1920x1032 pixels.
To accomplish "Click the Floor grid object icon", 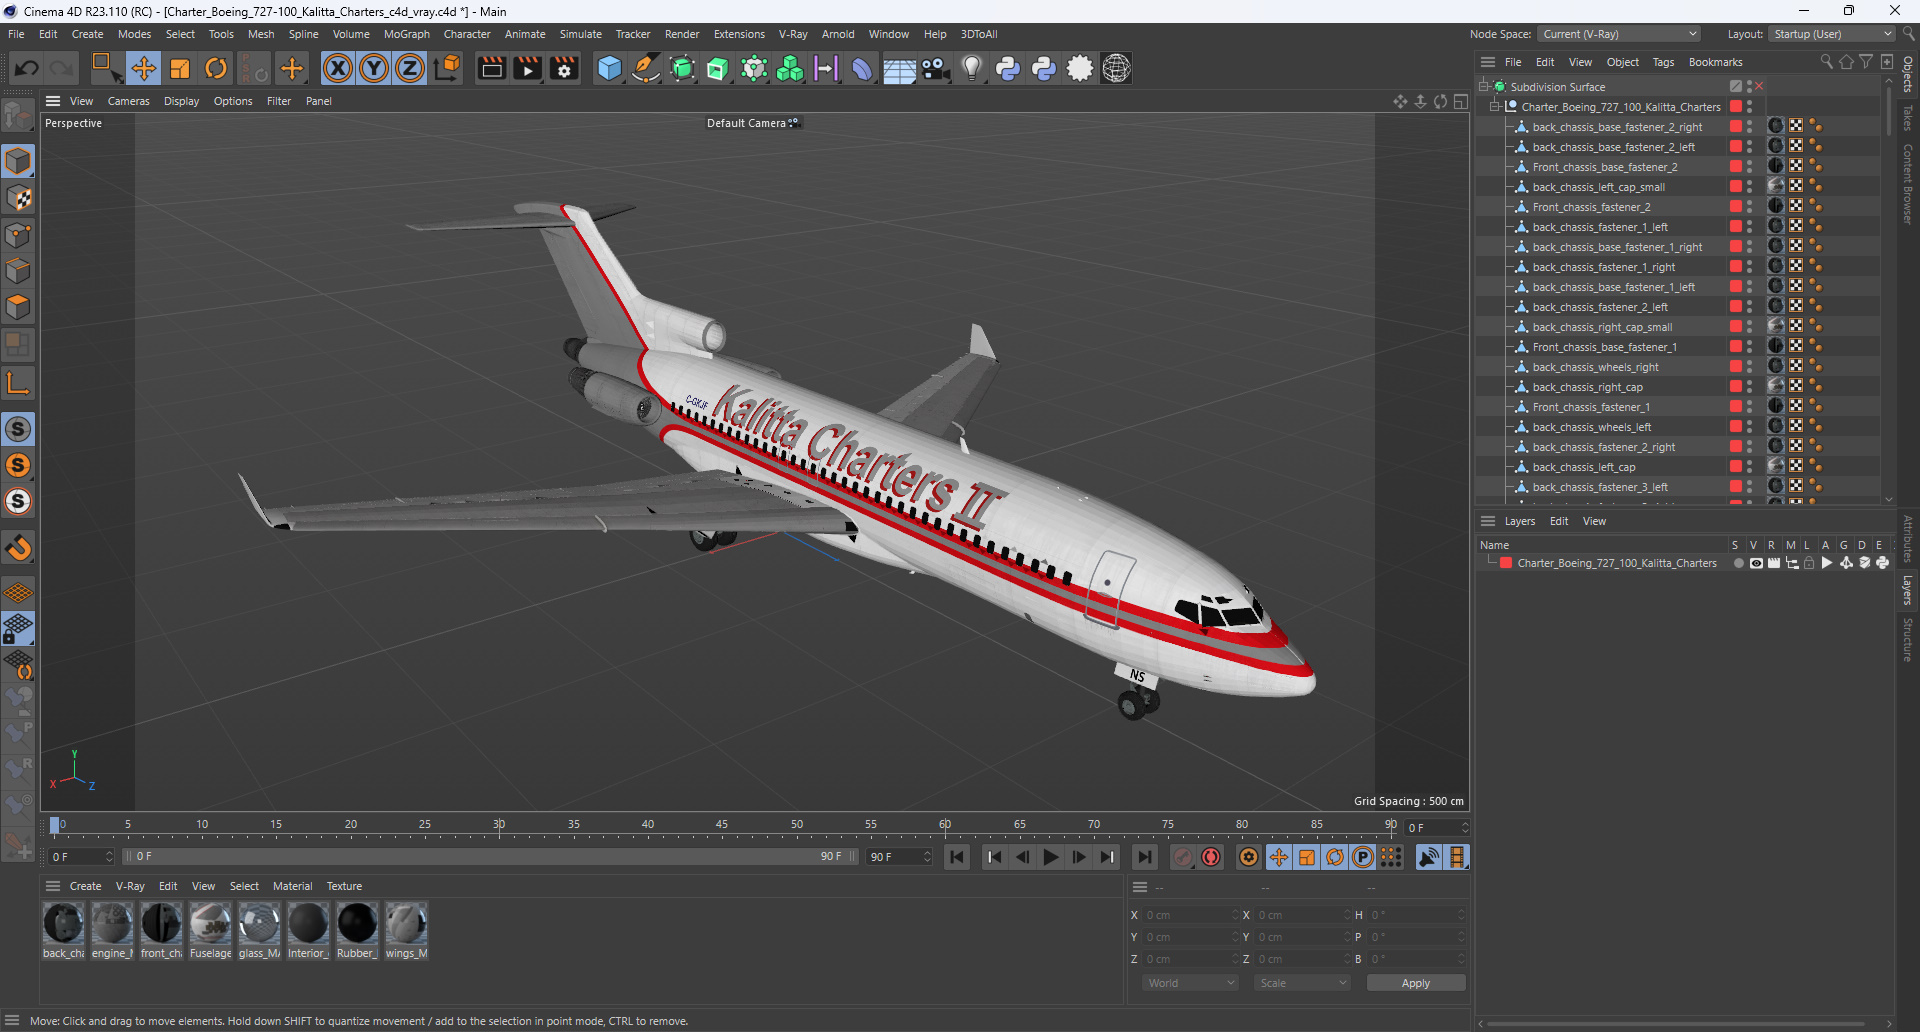I will (899, 68).
